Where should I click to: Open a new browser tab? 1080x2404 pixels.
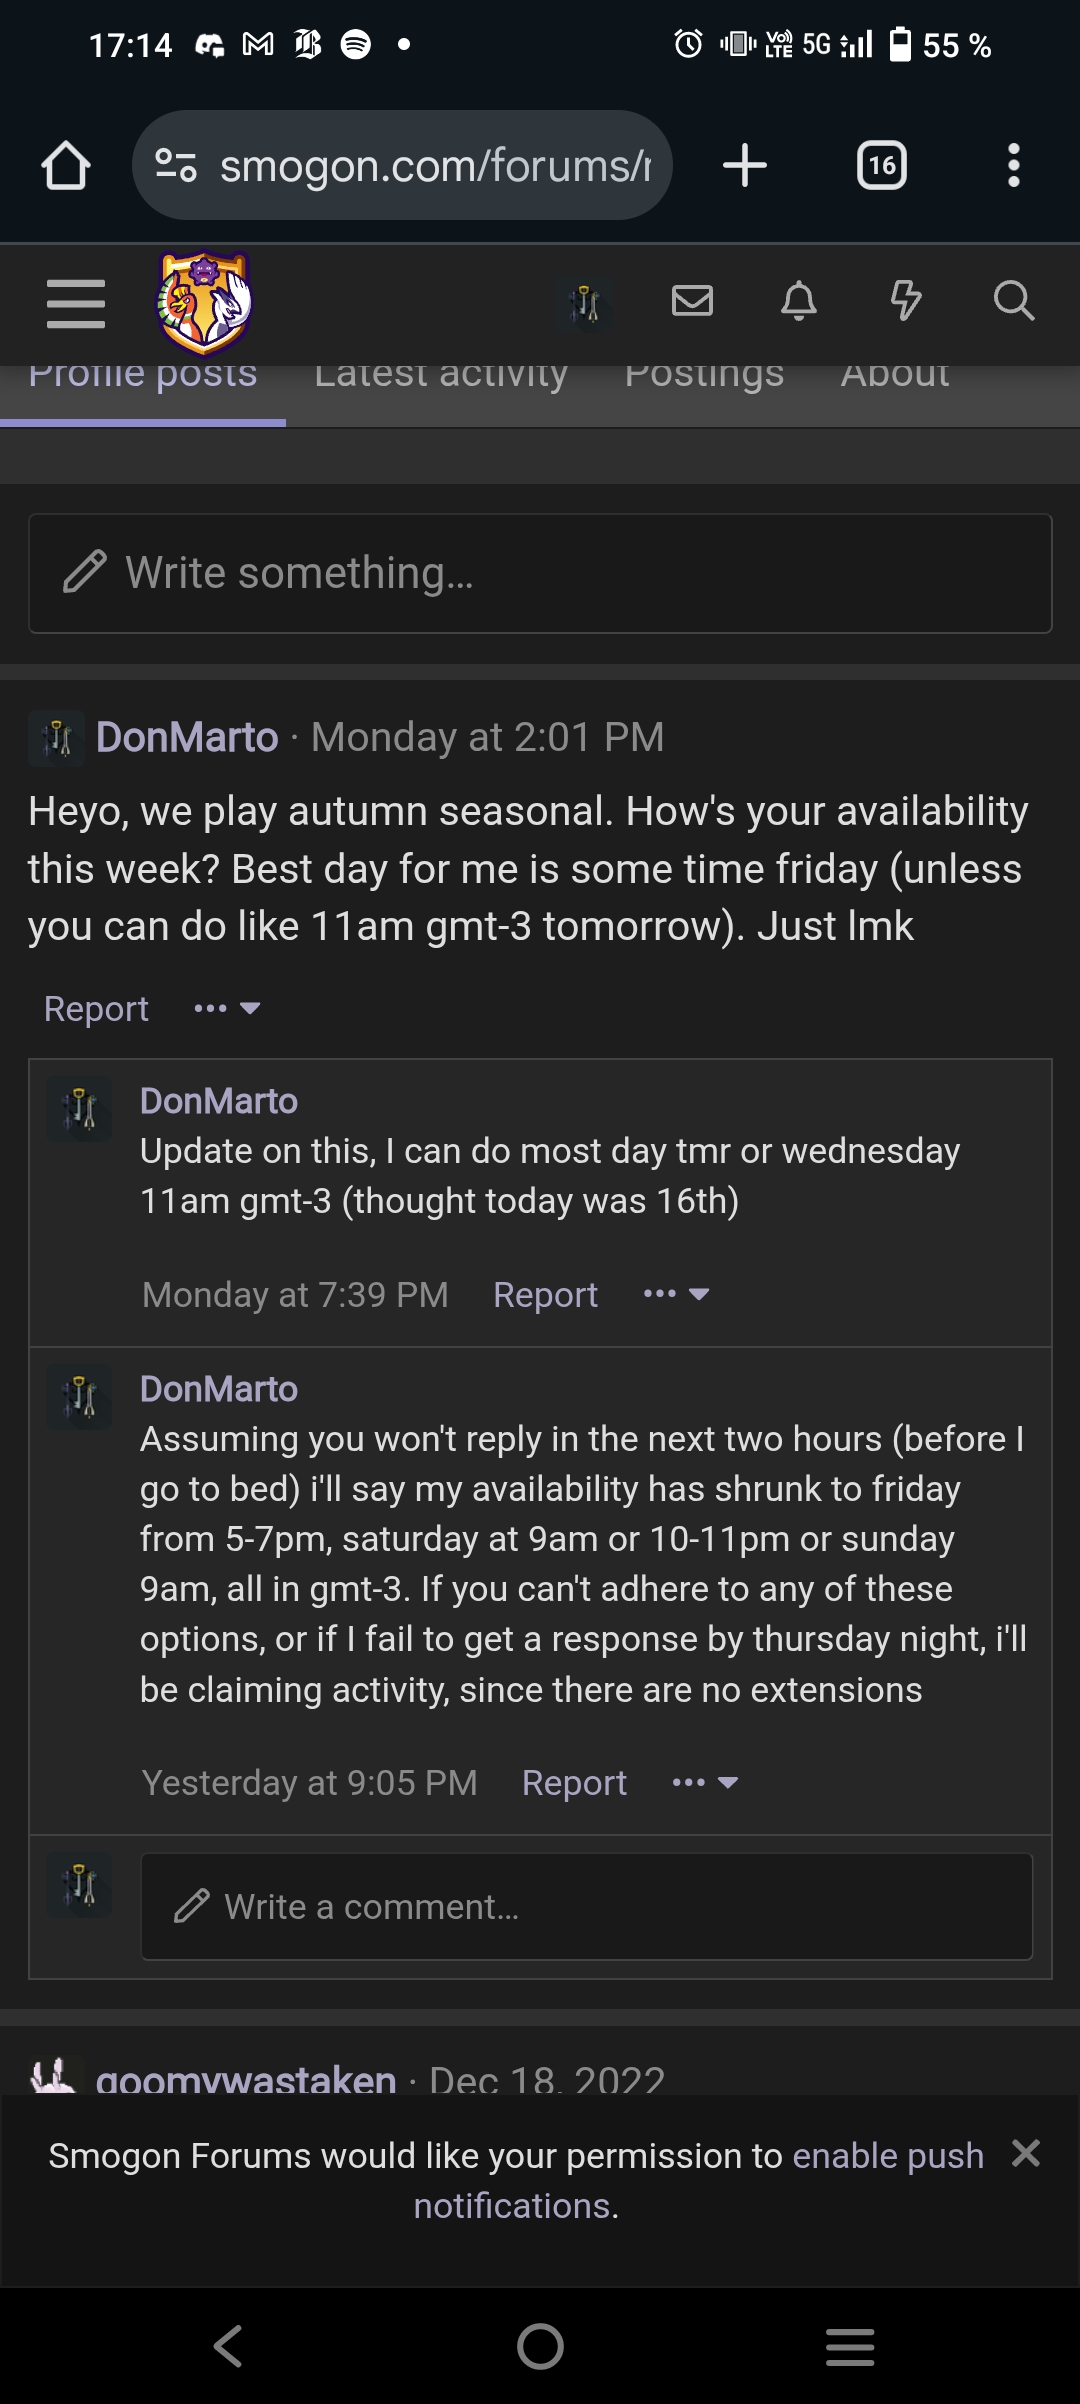coord(745,165)
